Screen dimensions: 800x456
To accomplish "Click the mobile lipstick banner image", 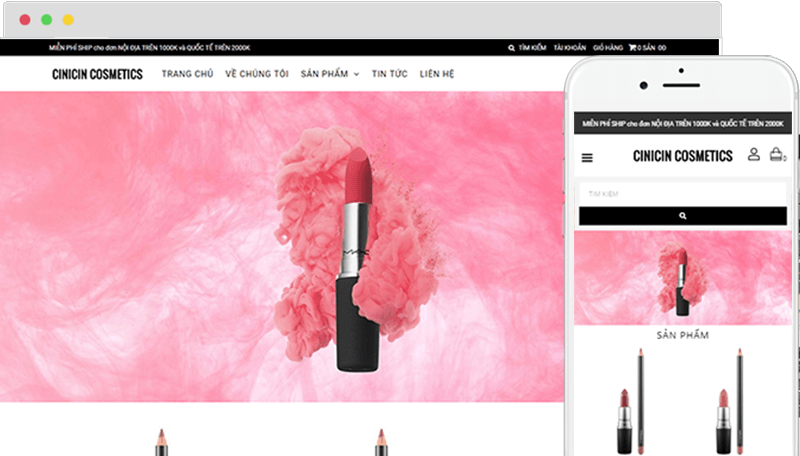I will pos(682,278).
